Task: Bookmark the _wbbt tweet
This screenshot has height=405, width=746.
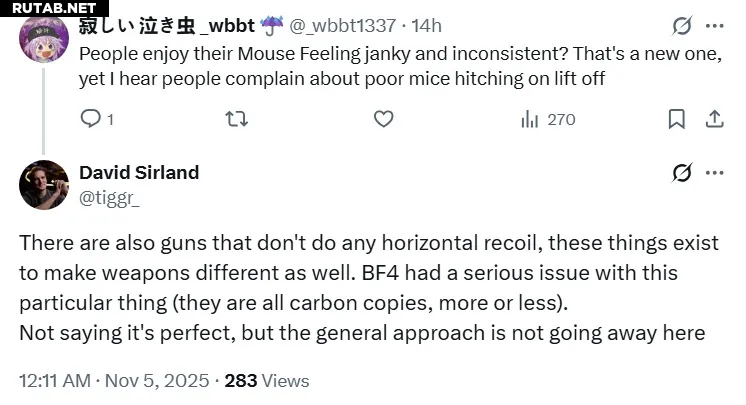Action: pyautogui.click(x=677, y=119)
